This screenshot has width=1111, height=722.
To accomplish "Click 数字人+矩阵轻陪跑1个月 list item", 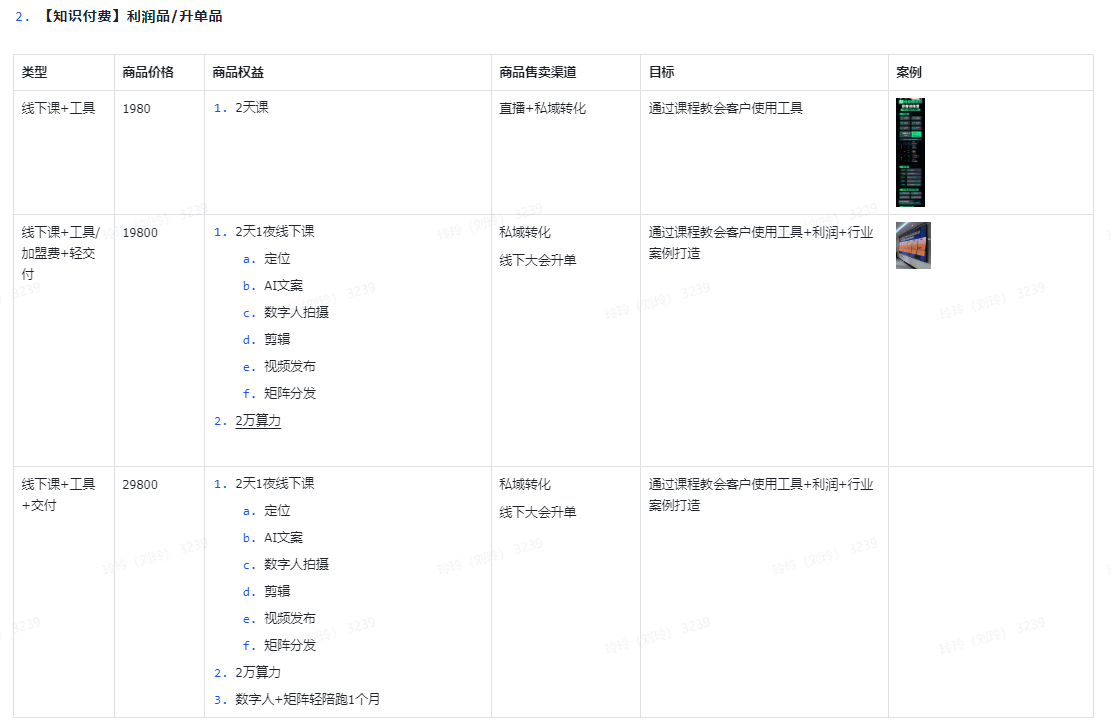I will coord(307,699).
